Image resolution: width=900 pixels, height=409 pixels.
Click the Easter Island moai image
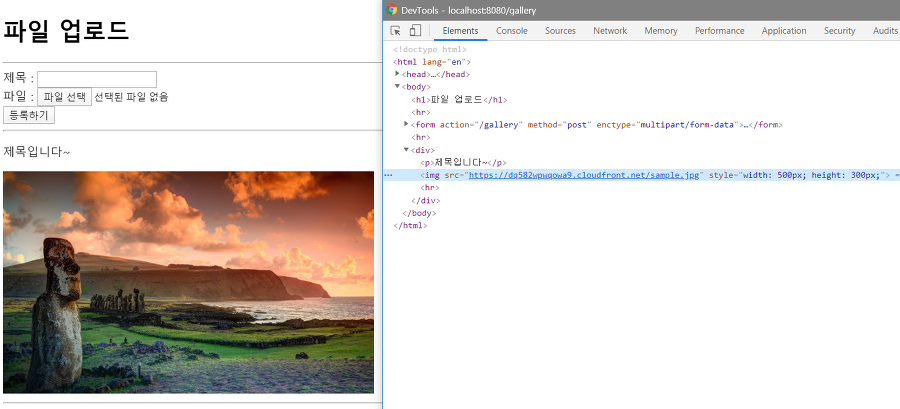tap(188, 282)
